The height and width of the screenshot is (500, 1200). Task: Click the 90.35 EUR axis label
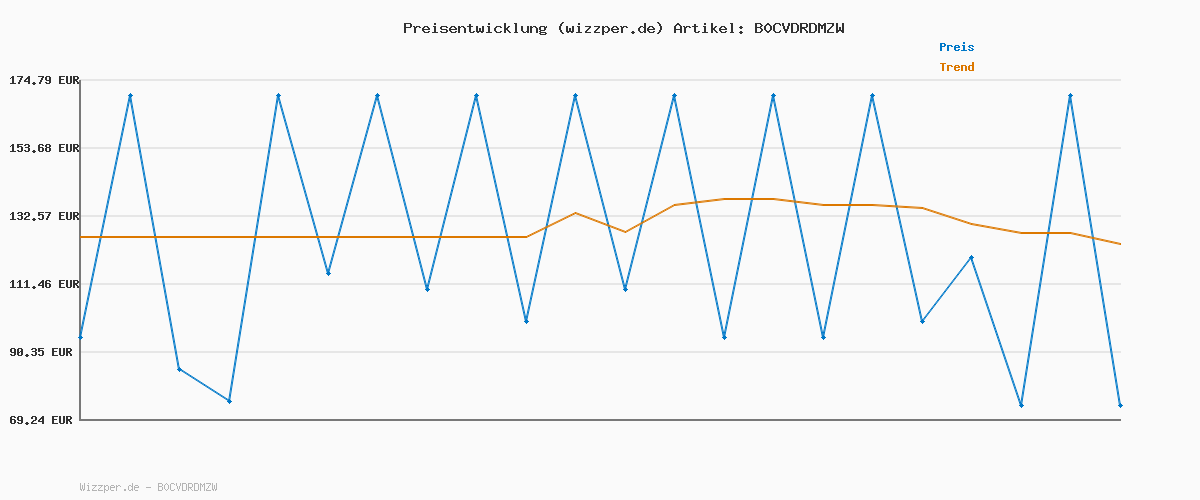pyautogui.click(x=43, y=352)
